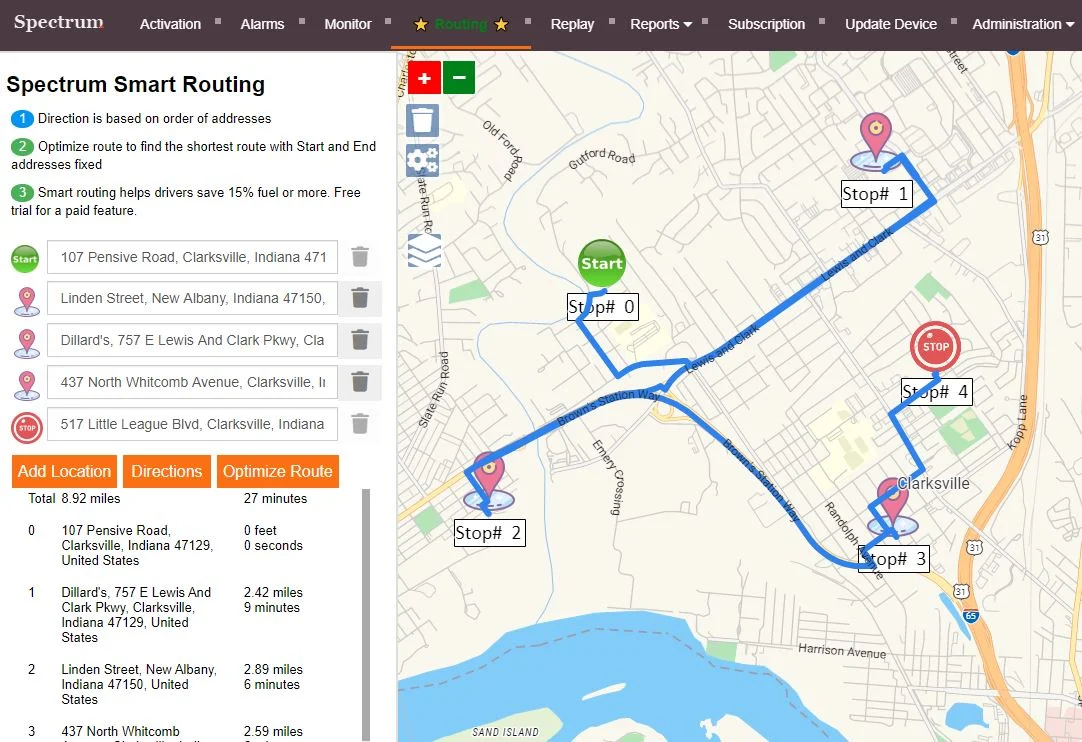Remove the Dillard's address entry
The image size is (1082, 742).
click(361, 340)
